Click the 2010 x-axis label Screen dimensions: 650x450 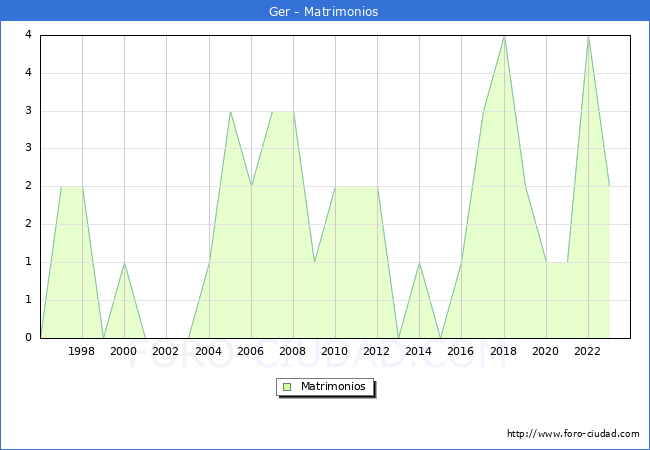coord(334,351)
